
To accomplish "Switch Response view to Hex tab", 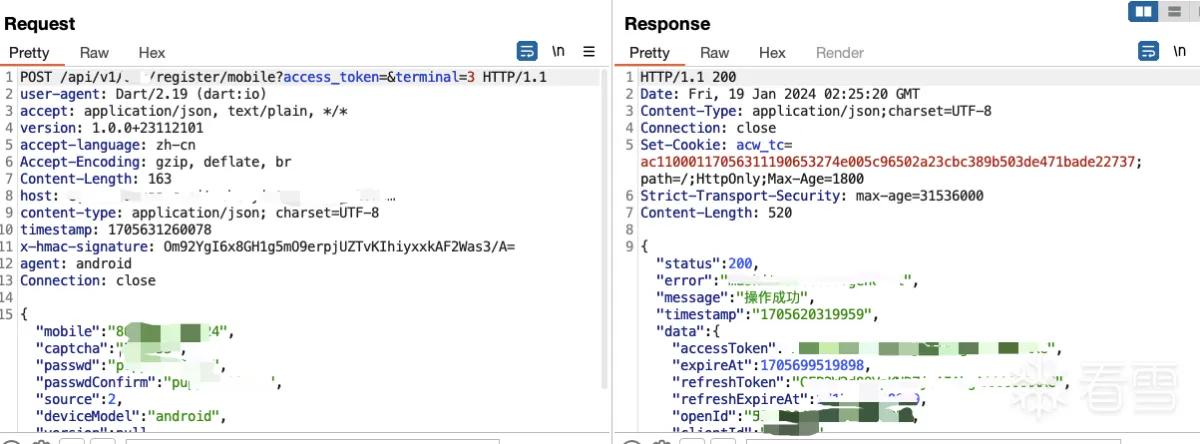I will [772, 52].
